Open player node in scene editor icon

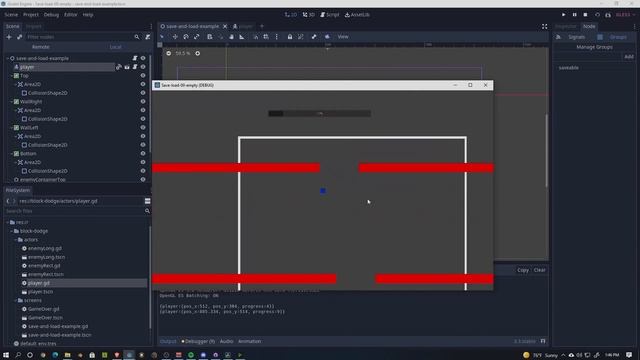coord(127,67)
